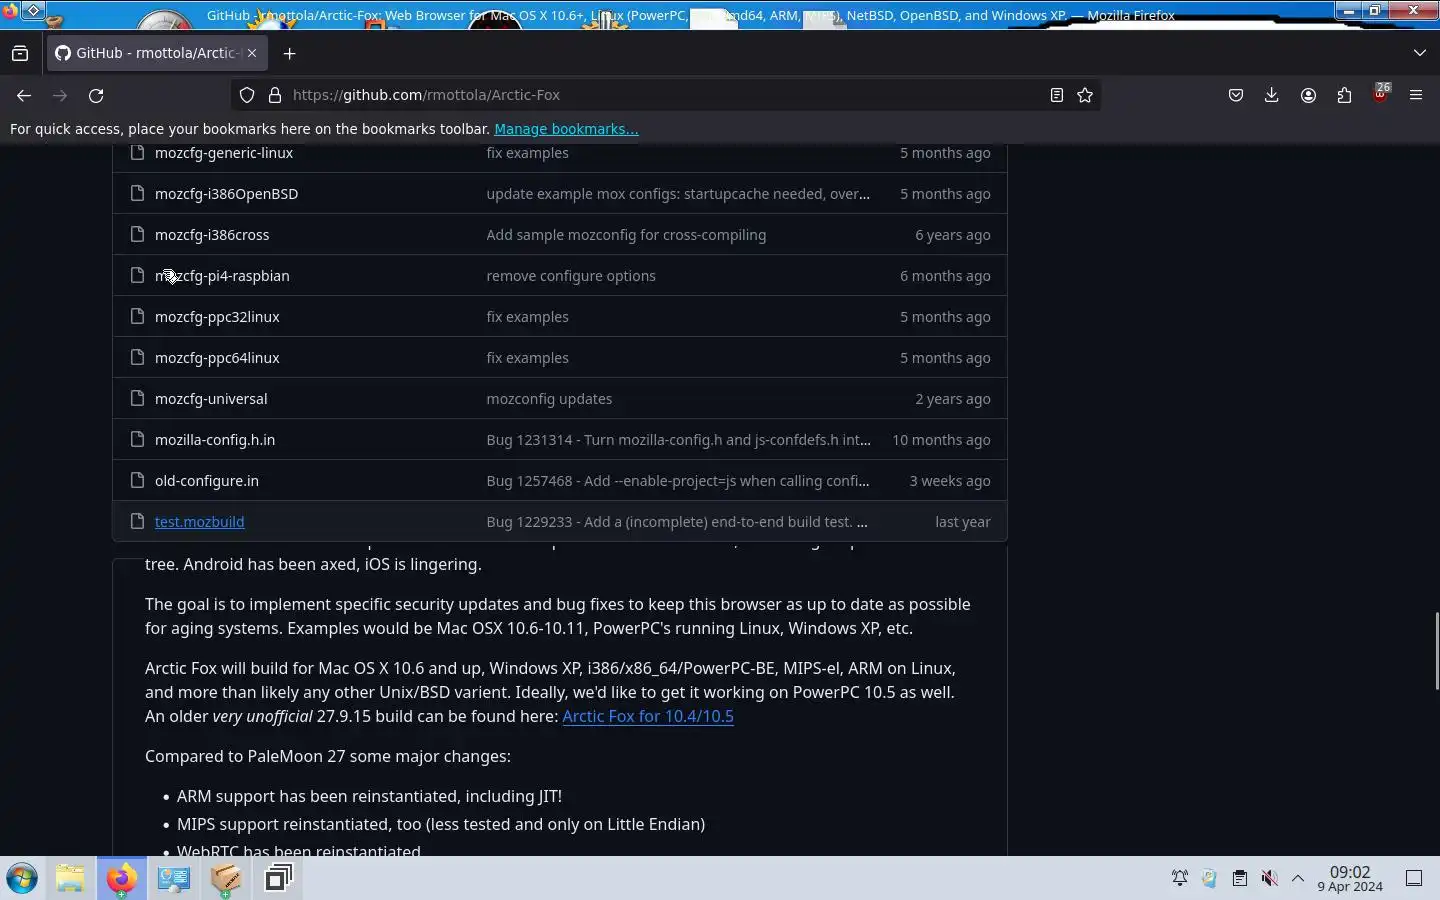Open 'update example mox configs' commit message
Screen dimensions: 1440x900
pos(678,194)
